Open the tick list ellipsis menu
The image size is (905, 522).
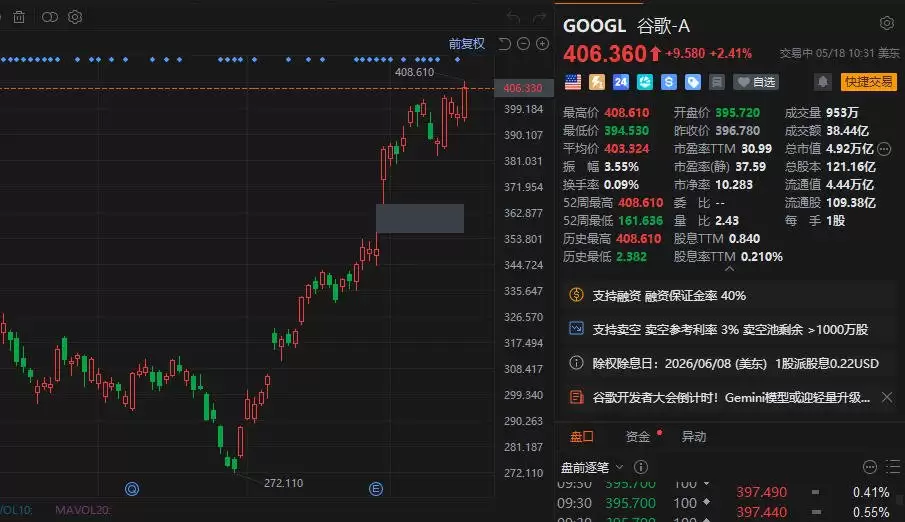pyautogui.click(x=870, y=467)
